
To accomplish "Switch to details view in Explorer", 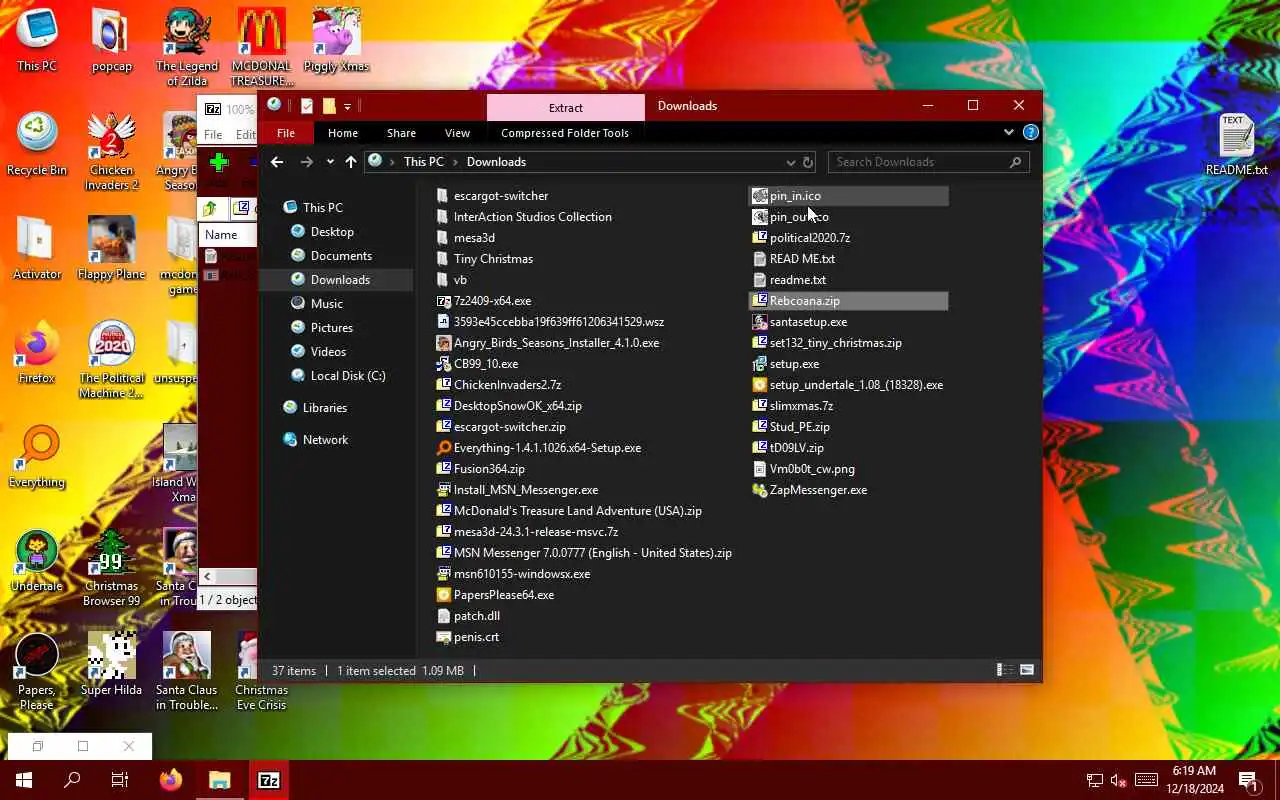I will tap(1005, 670).
